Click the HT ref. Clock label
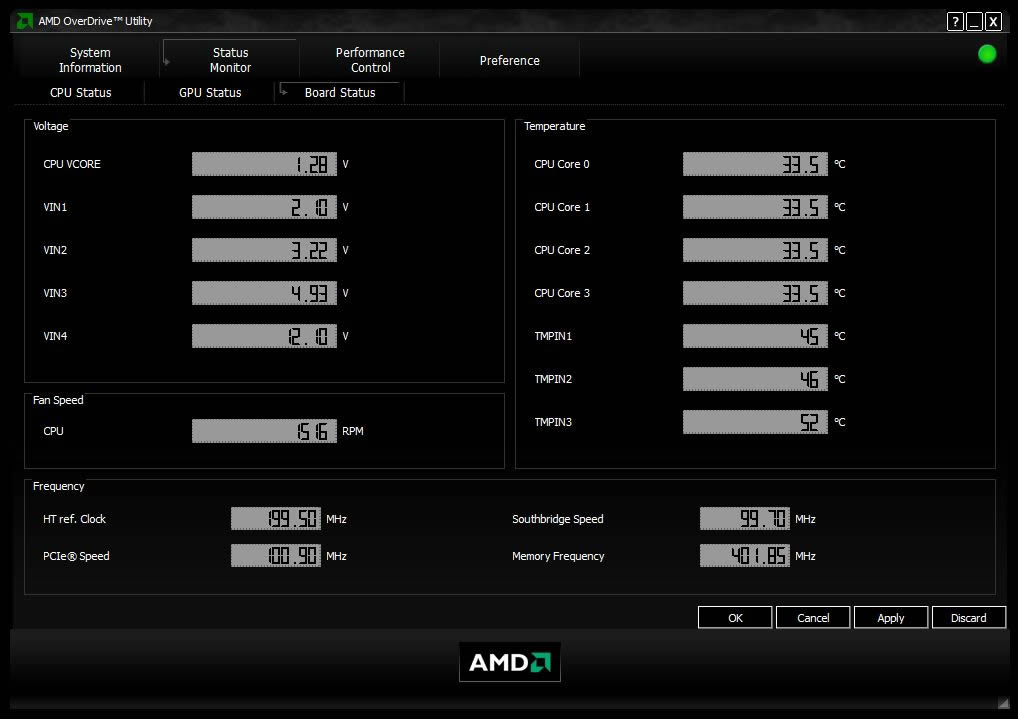 point(74,519)
